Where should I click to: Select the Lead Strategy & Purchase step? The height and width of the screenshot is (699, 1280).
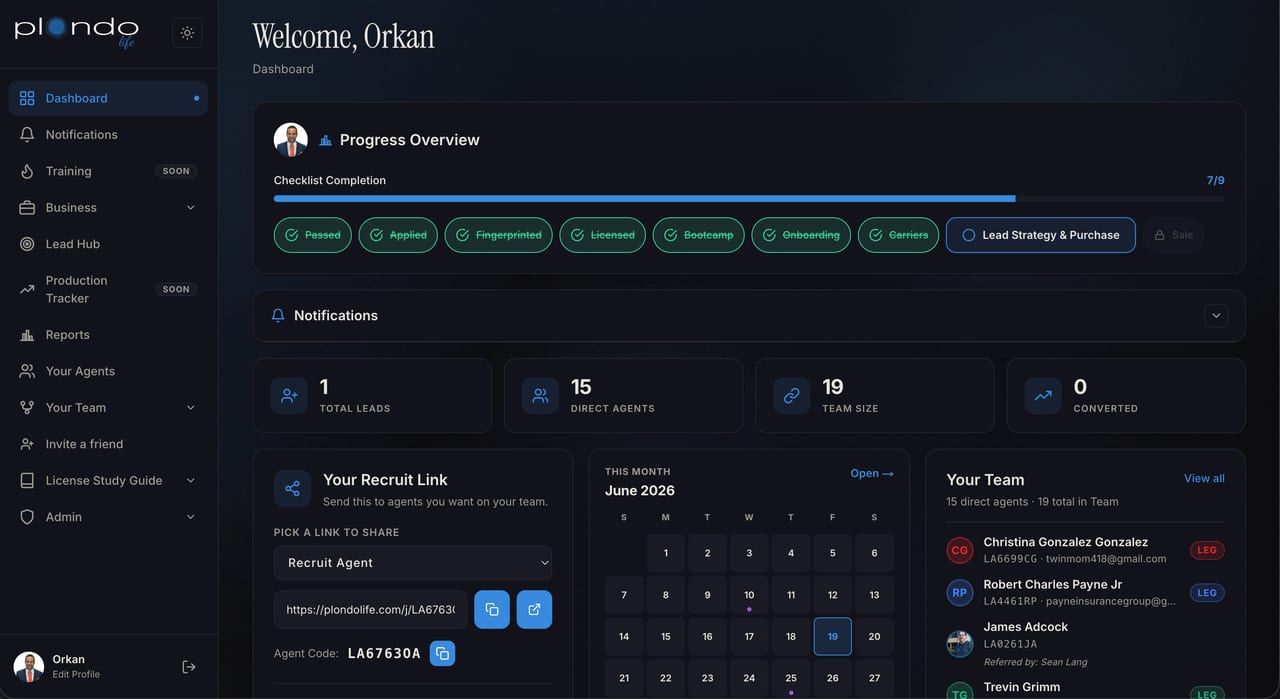[1040, 235]
